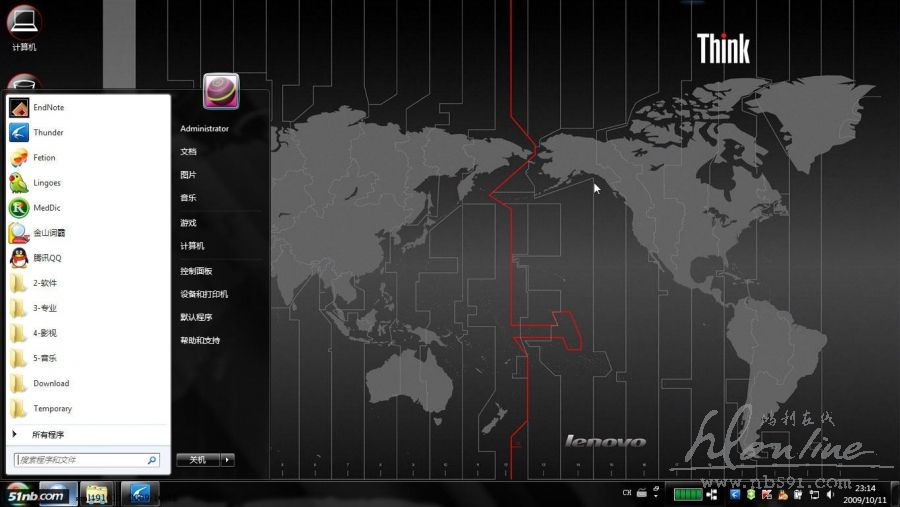
Task: Open 图片 (Pictures) link
Action: pyautogui.click(x=188, y=175)
